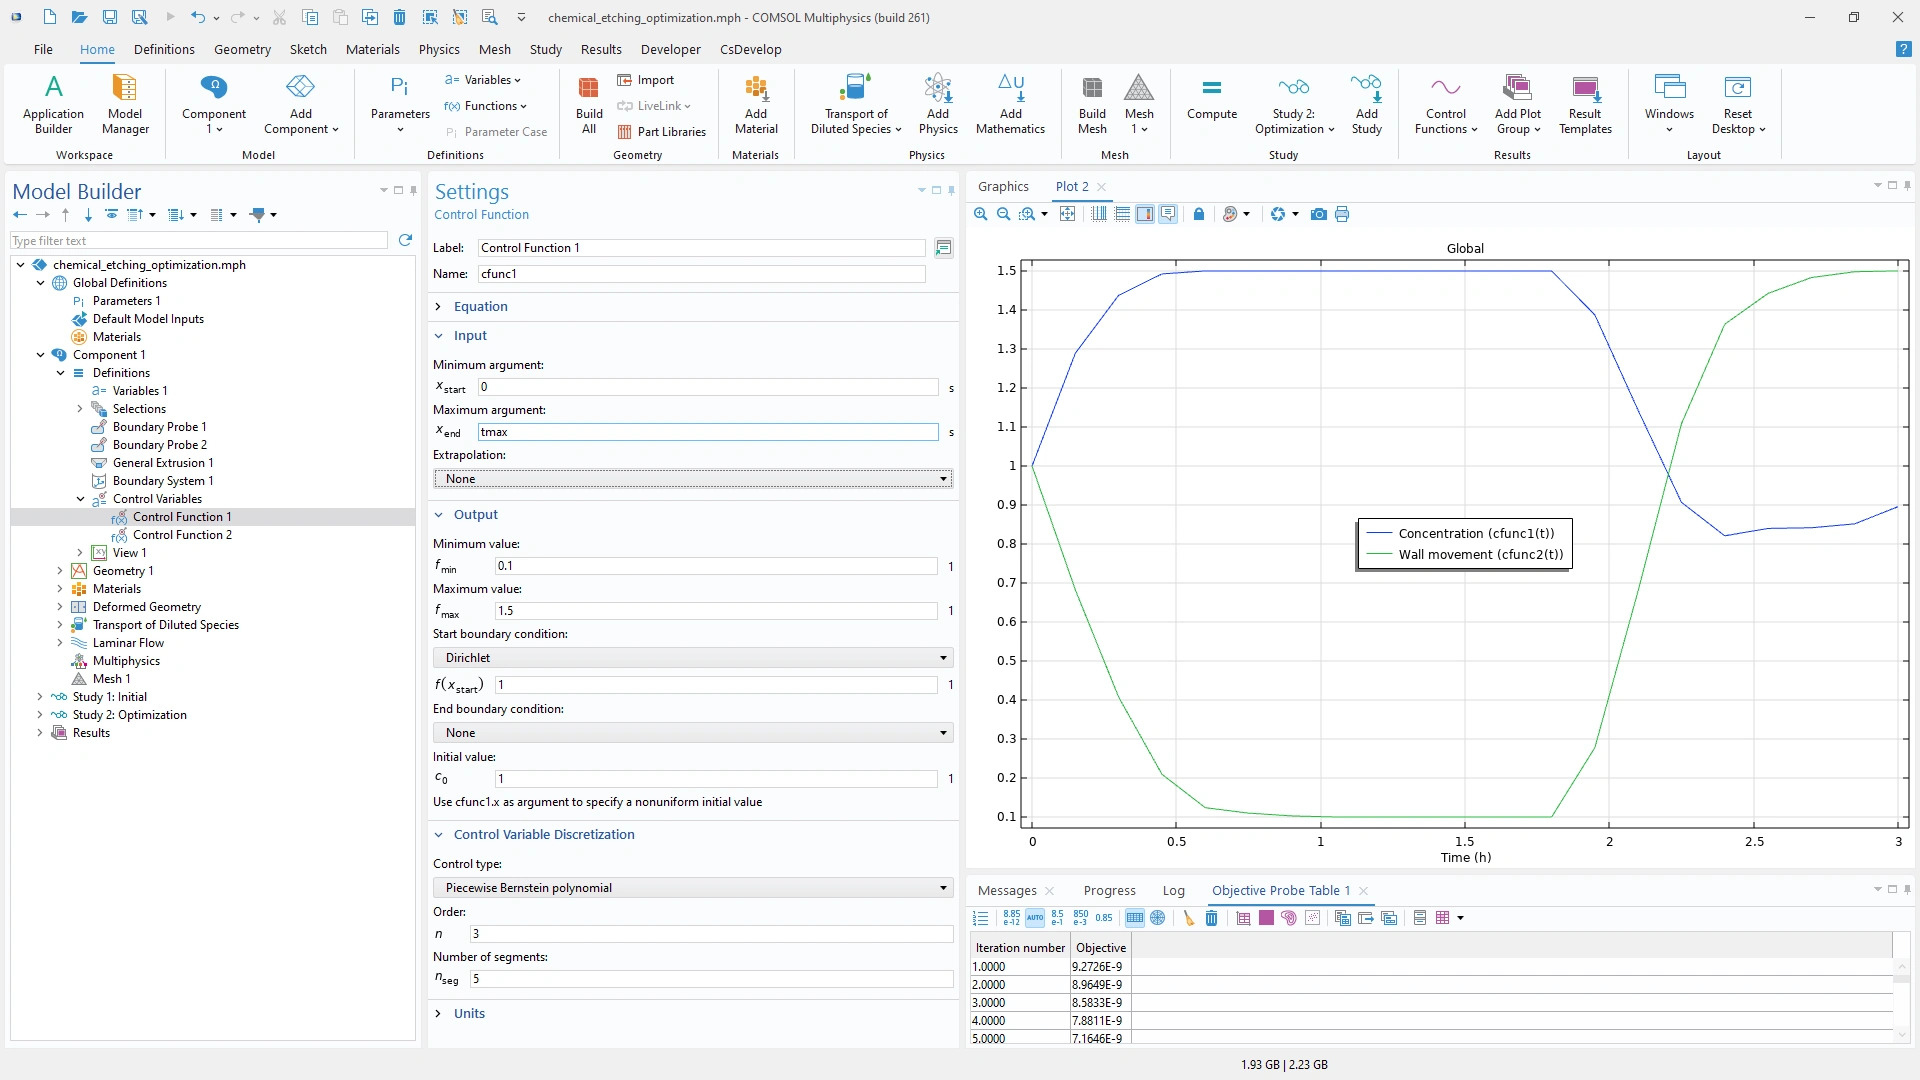Expand the Equation section
Image resolution: width=1920 pixels, height=1080 pixels.
coord(480,307)
